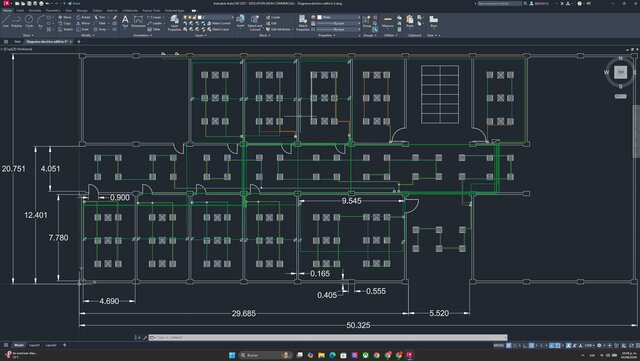Screen dimensions: 640x361
Task: Open the Layer name dropdown
Action: point(217,17)
